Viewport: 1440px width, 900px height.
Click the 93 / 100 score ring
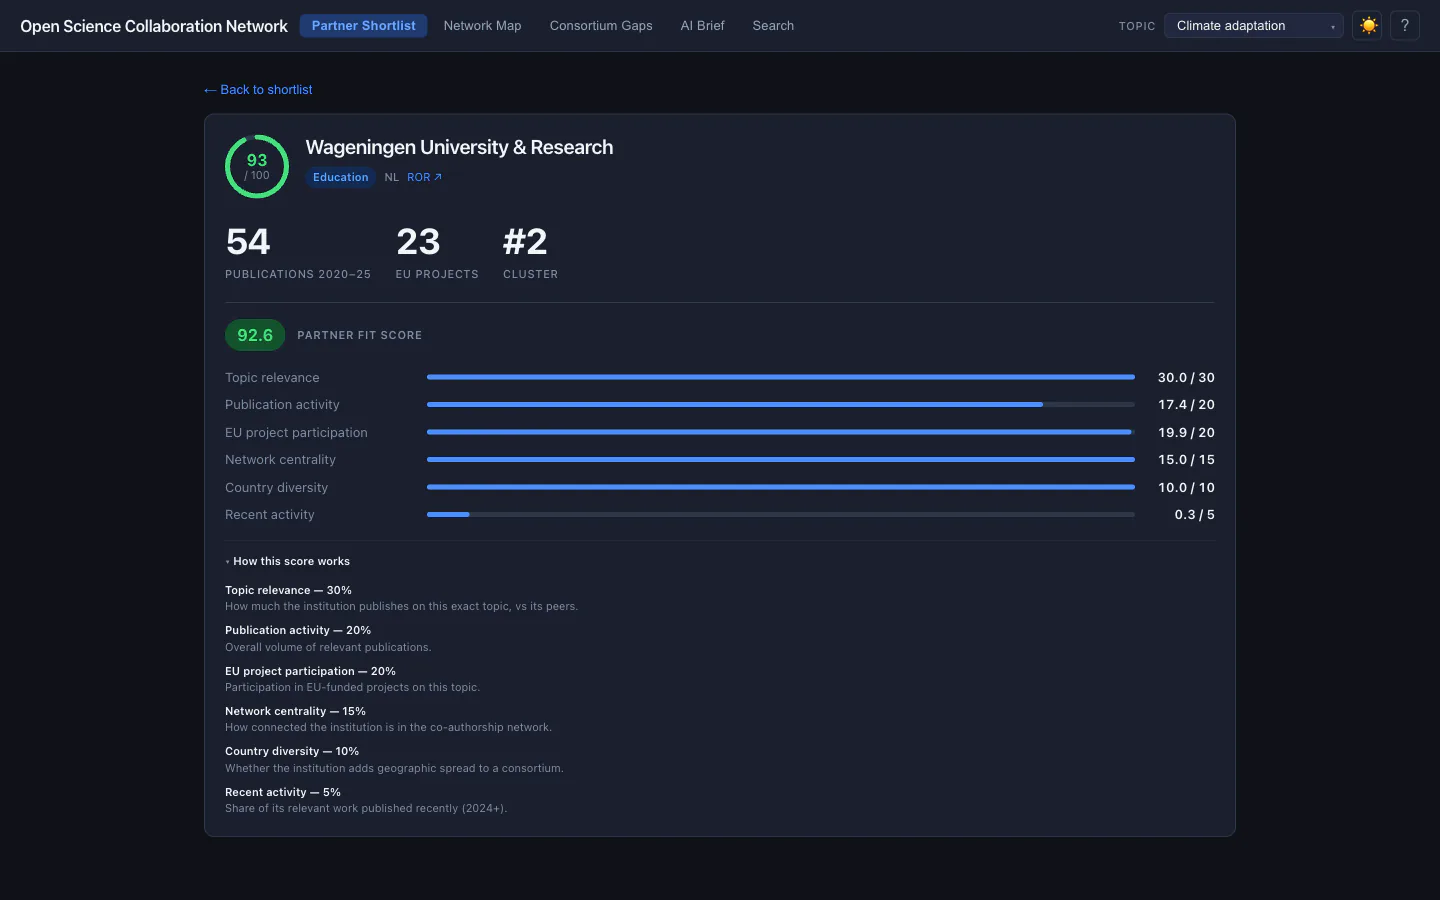click(x=257, y=166)
